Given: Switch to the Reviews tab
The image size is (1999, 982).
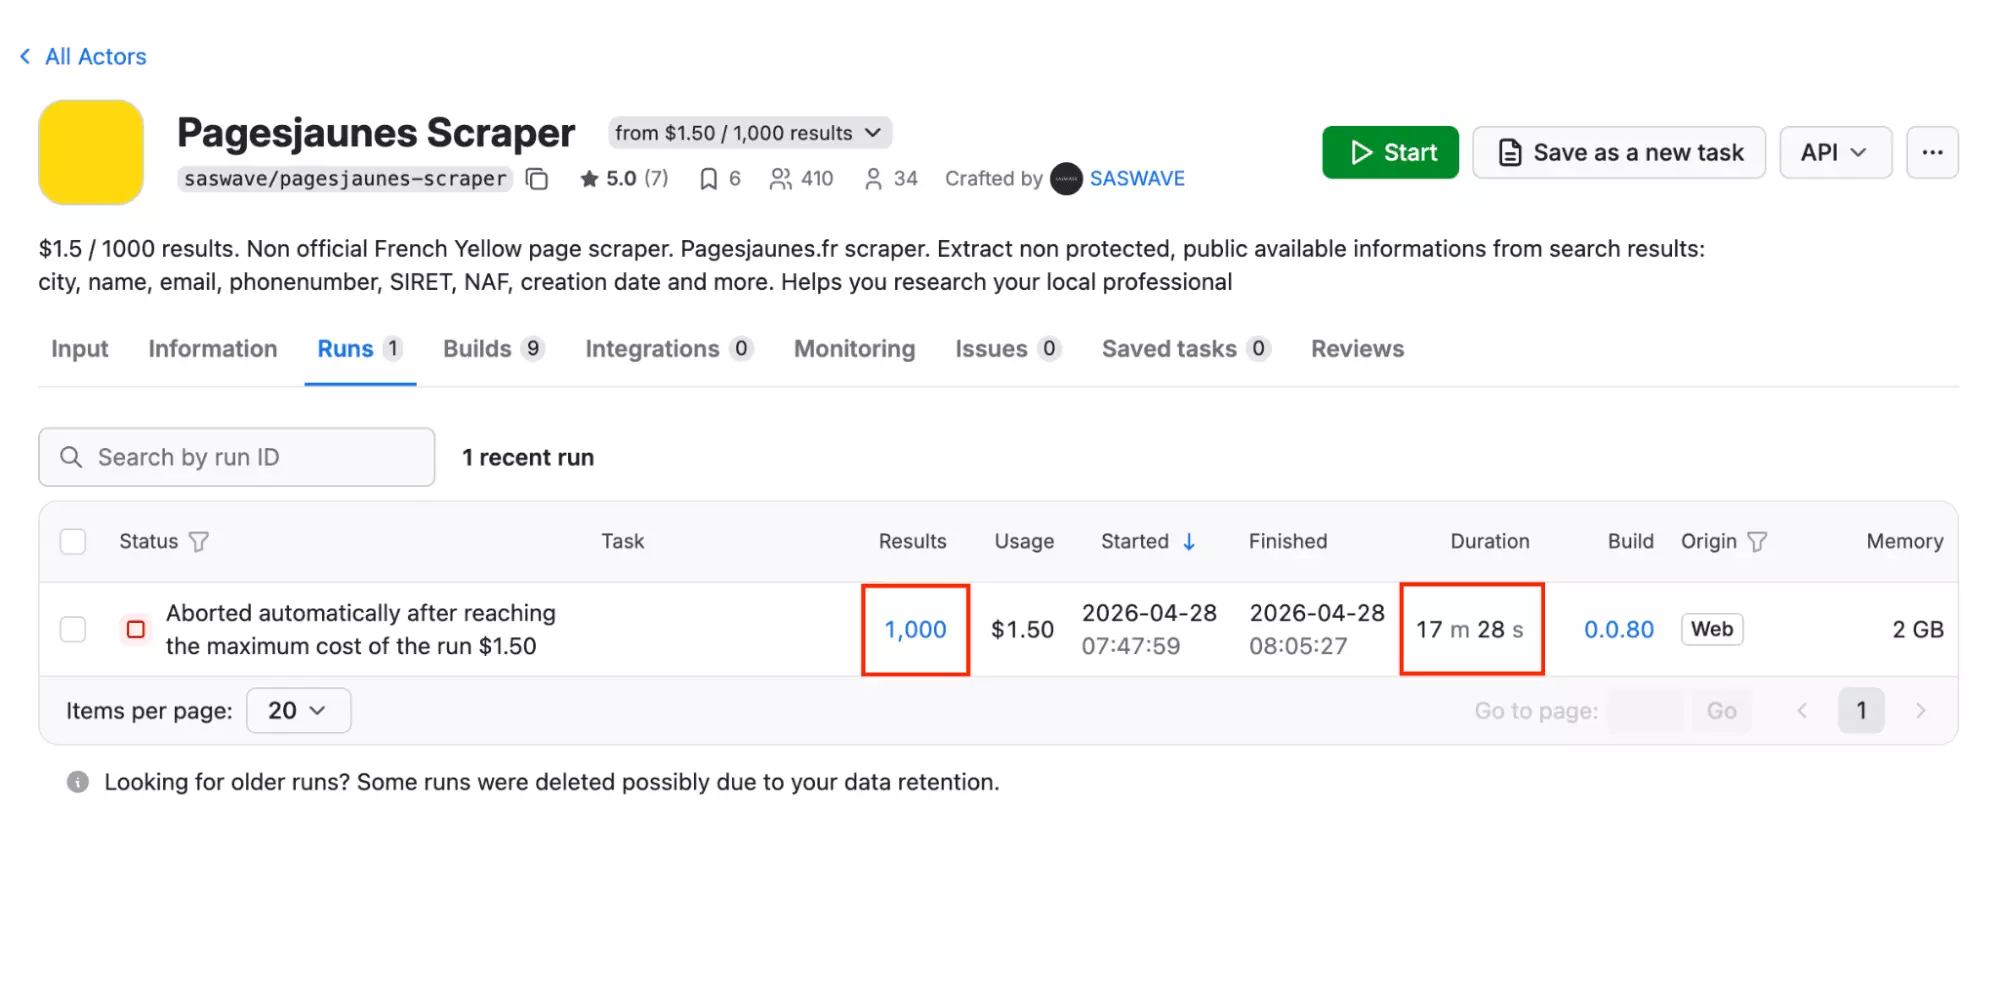Looking at the screenshot, I should [1358, 349].
